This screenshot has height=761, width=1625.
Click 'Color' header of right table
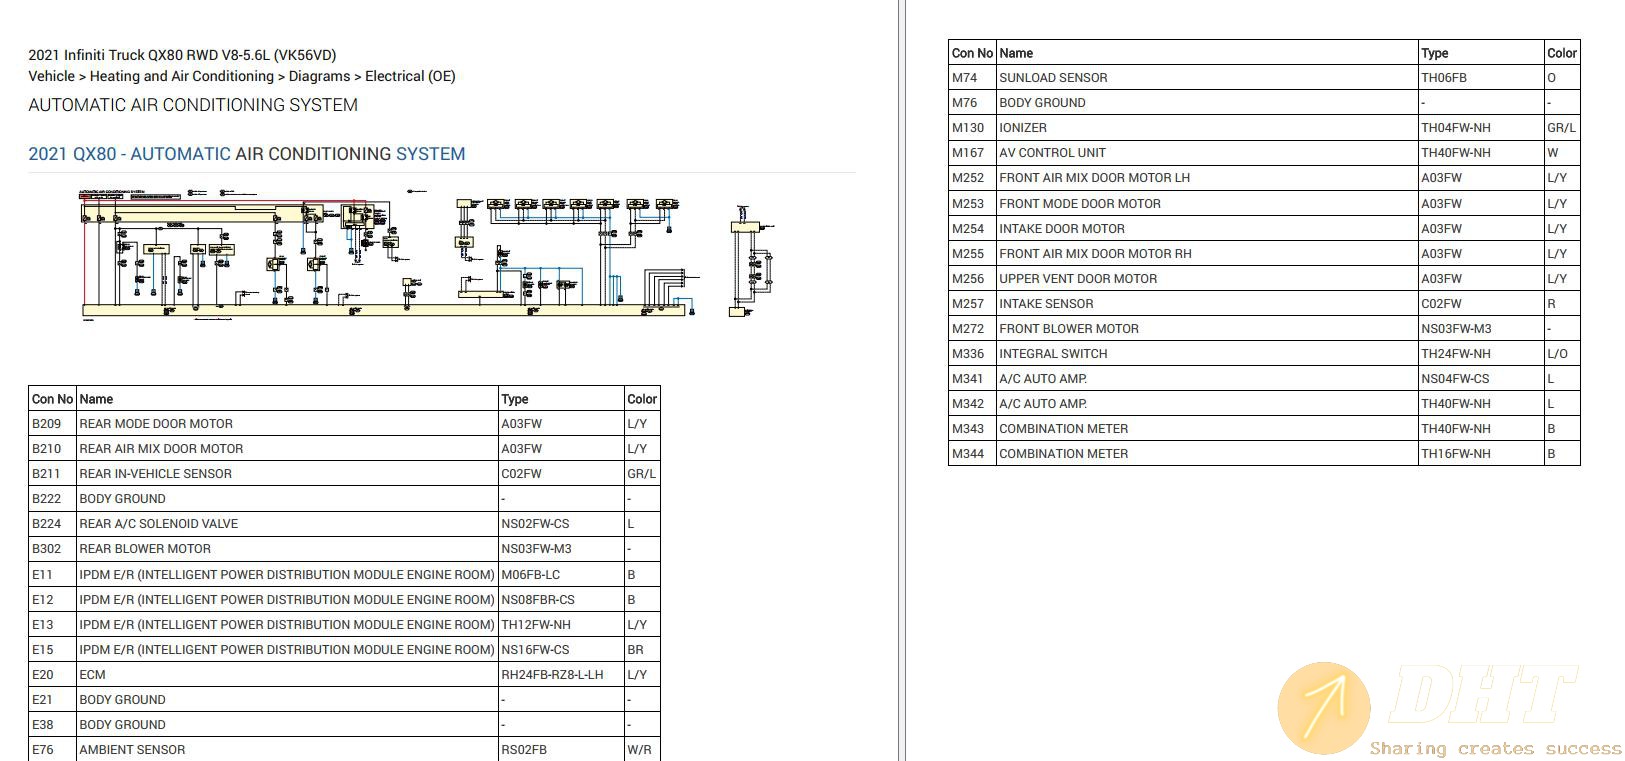coord(1562,53)
